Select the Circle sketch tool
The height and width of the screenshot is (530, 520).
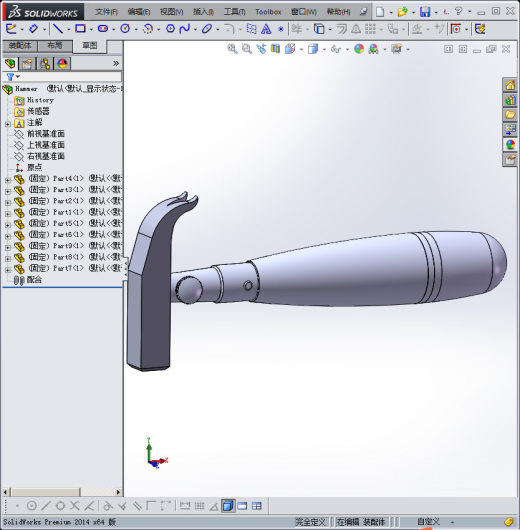[x=125, y=29]
